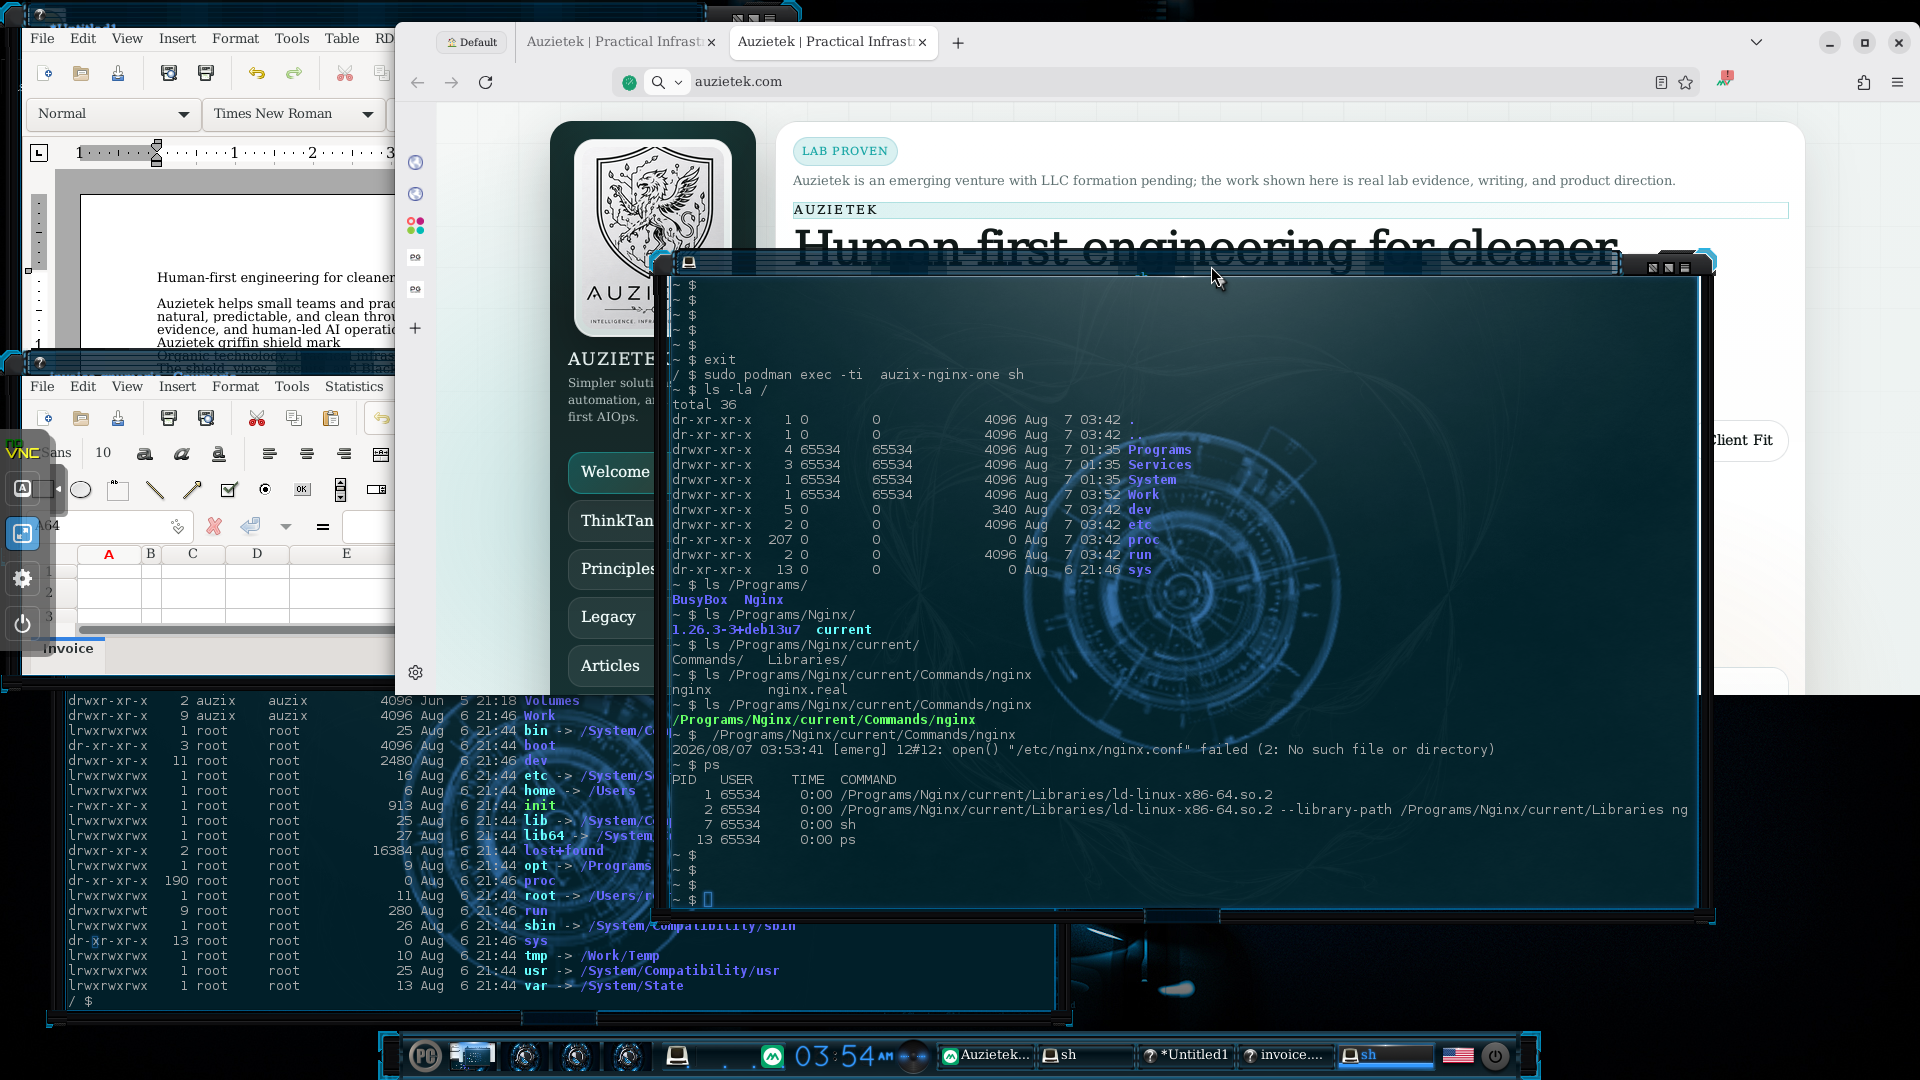Paste clipboard icon in Gnumeric toolbar

(x=331, y=418)
